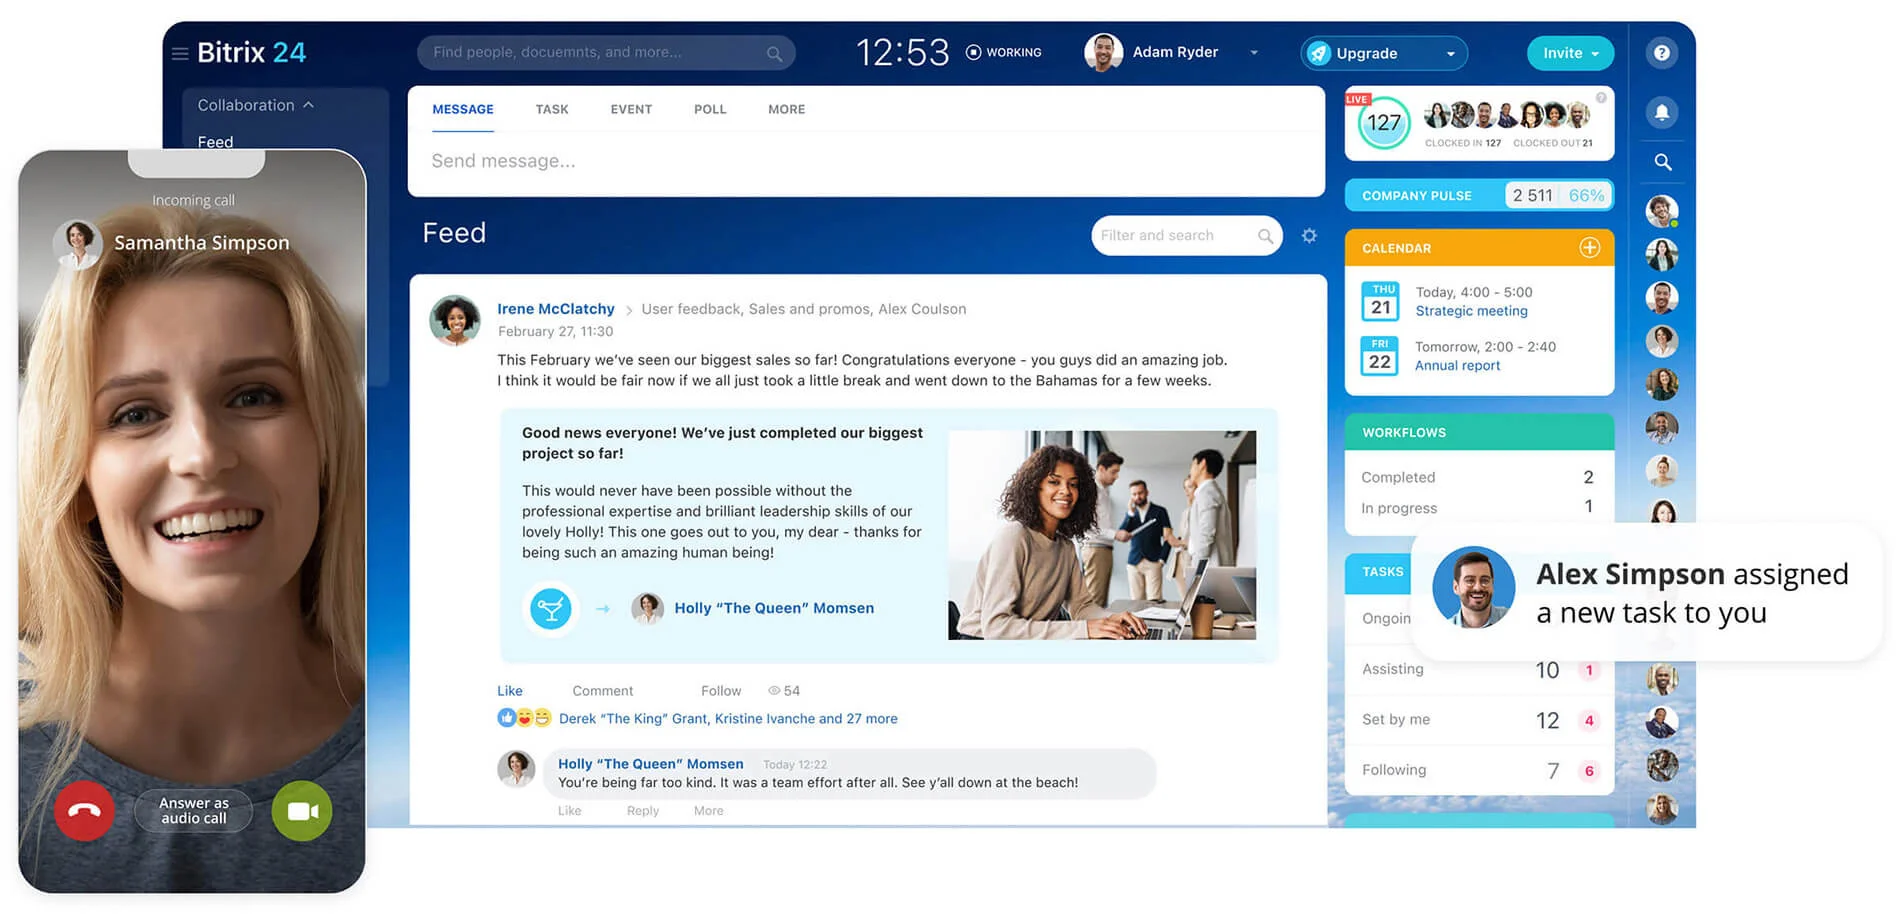Open the In progress workflows row
This screenshot has width=1900, height=915.
pos(1479,507)
